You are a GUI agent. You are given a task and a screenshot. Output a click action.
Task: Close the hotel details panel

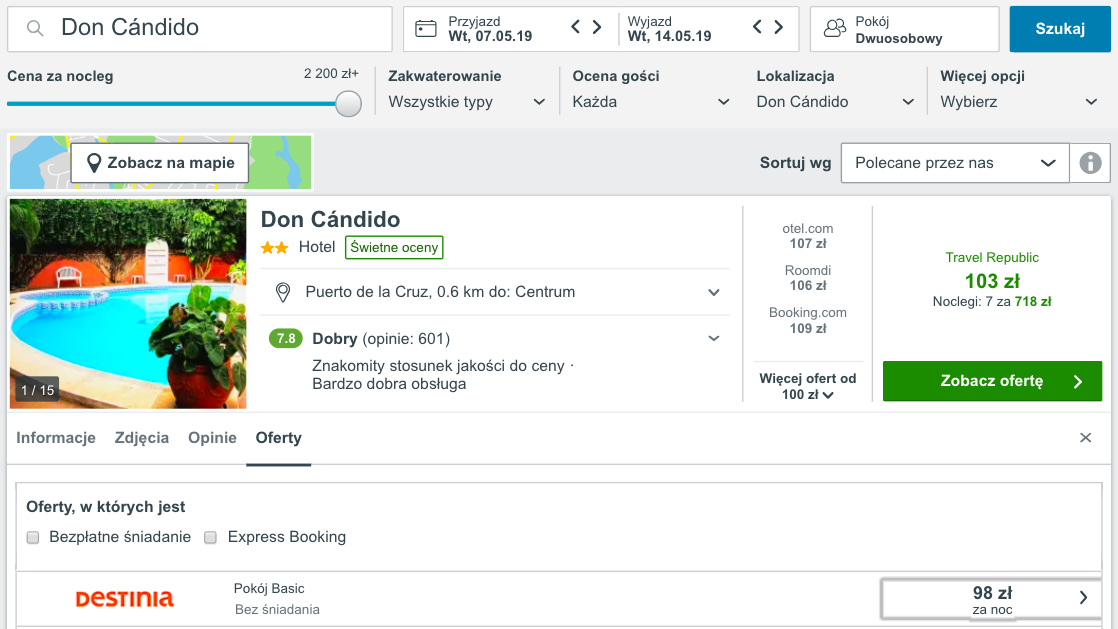(1085, 438)
